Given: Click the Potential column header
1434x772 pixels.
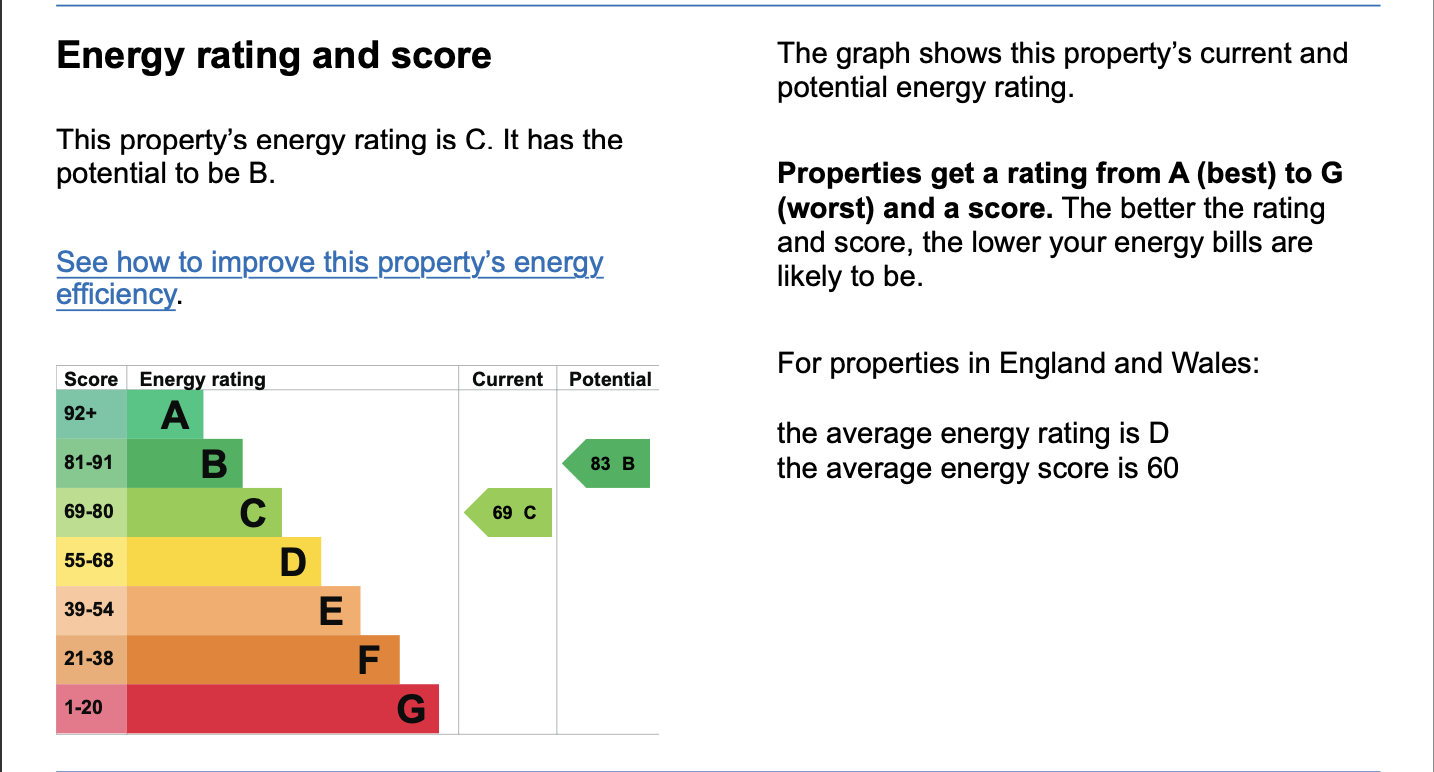Looking at the screenshot, I should tap(609, 379).
